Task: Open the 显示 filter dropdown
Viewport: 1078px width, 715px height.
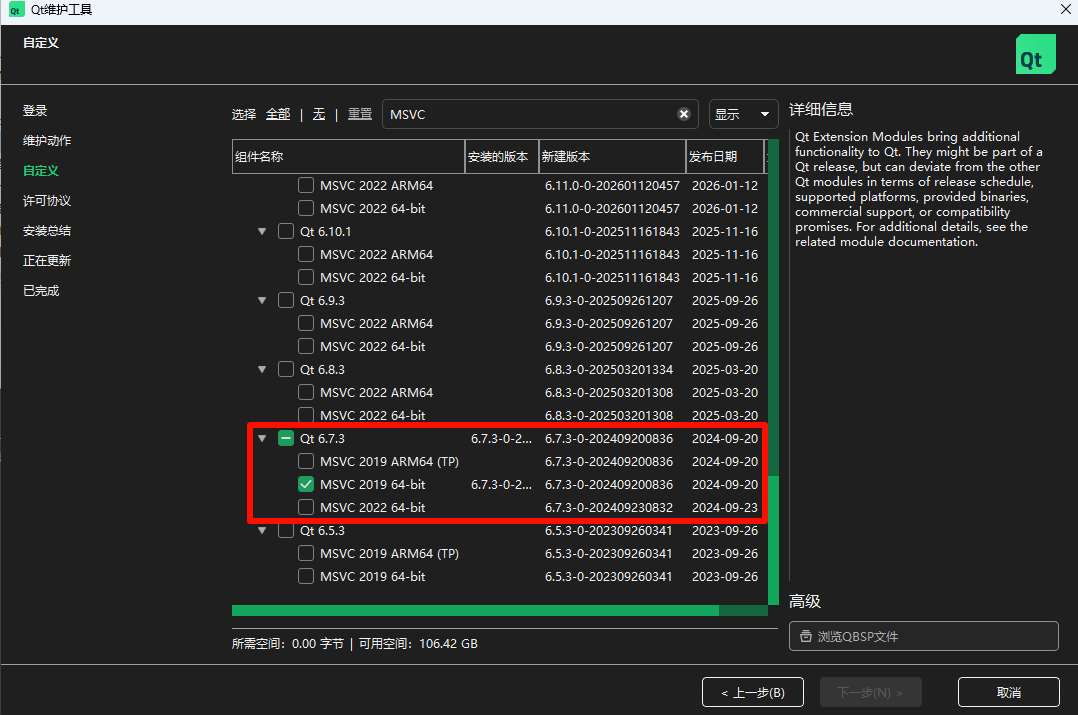Action: (x=743, y=114)
